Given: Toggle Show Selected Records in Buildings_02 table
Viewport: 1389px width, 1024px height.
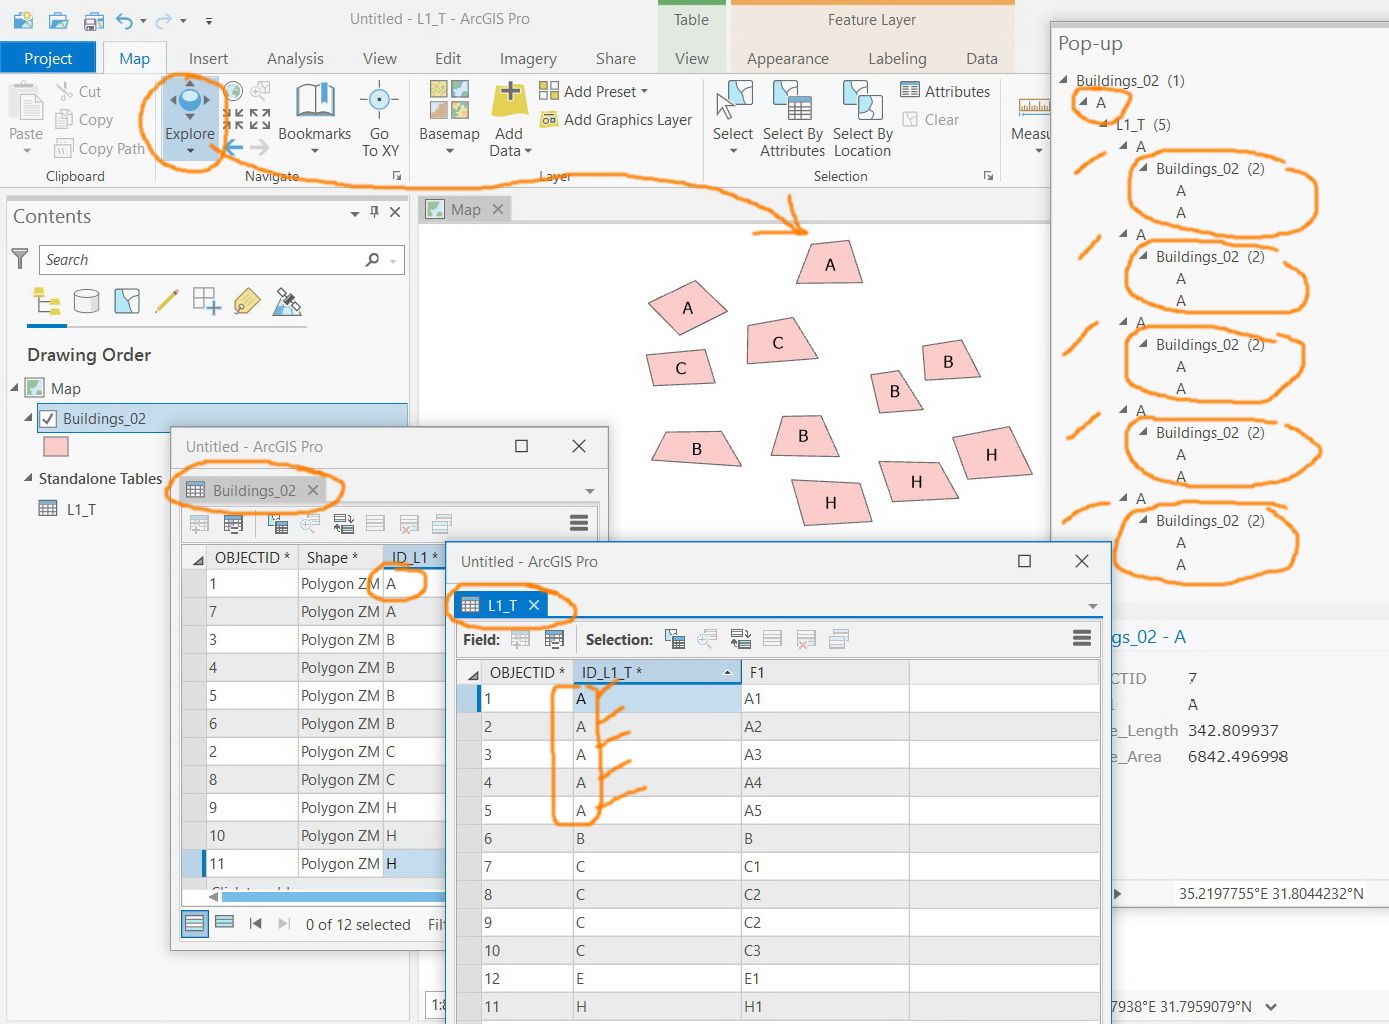Looking at the screenshot, I should [x=225, y=923].
